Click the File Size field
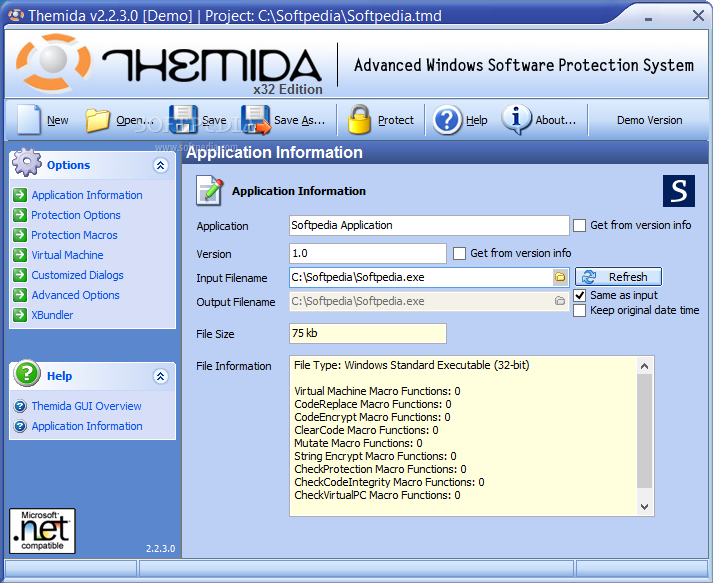Screen dimensions: 713x583 (x=367, y=333)
